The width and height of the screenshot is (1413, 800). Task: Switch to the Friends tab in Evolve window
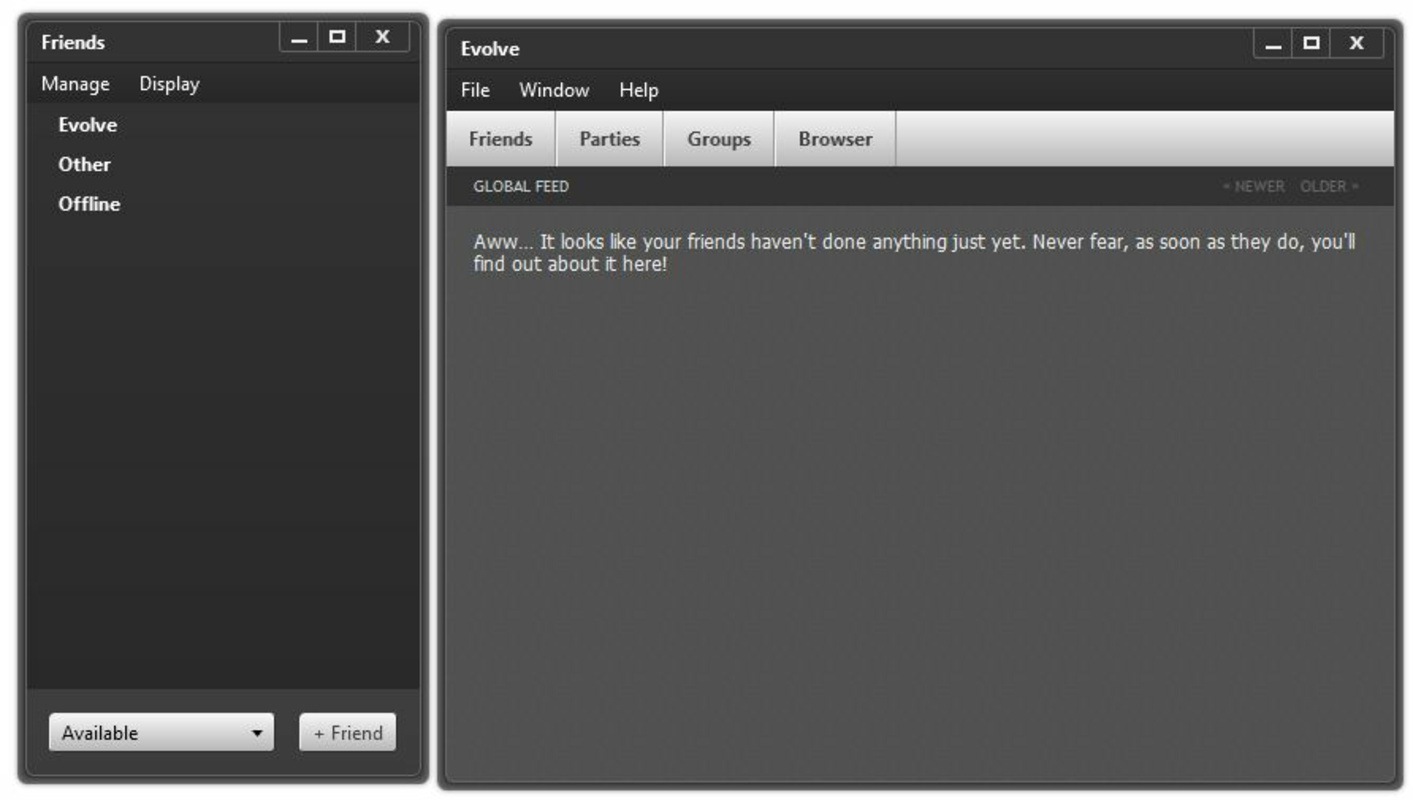[x=501, y=139]
